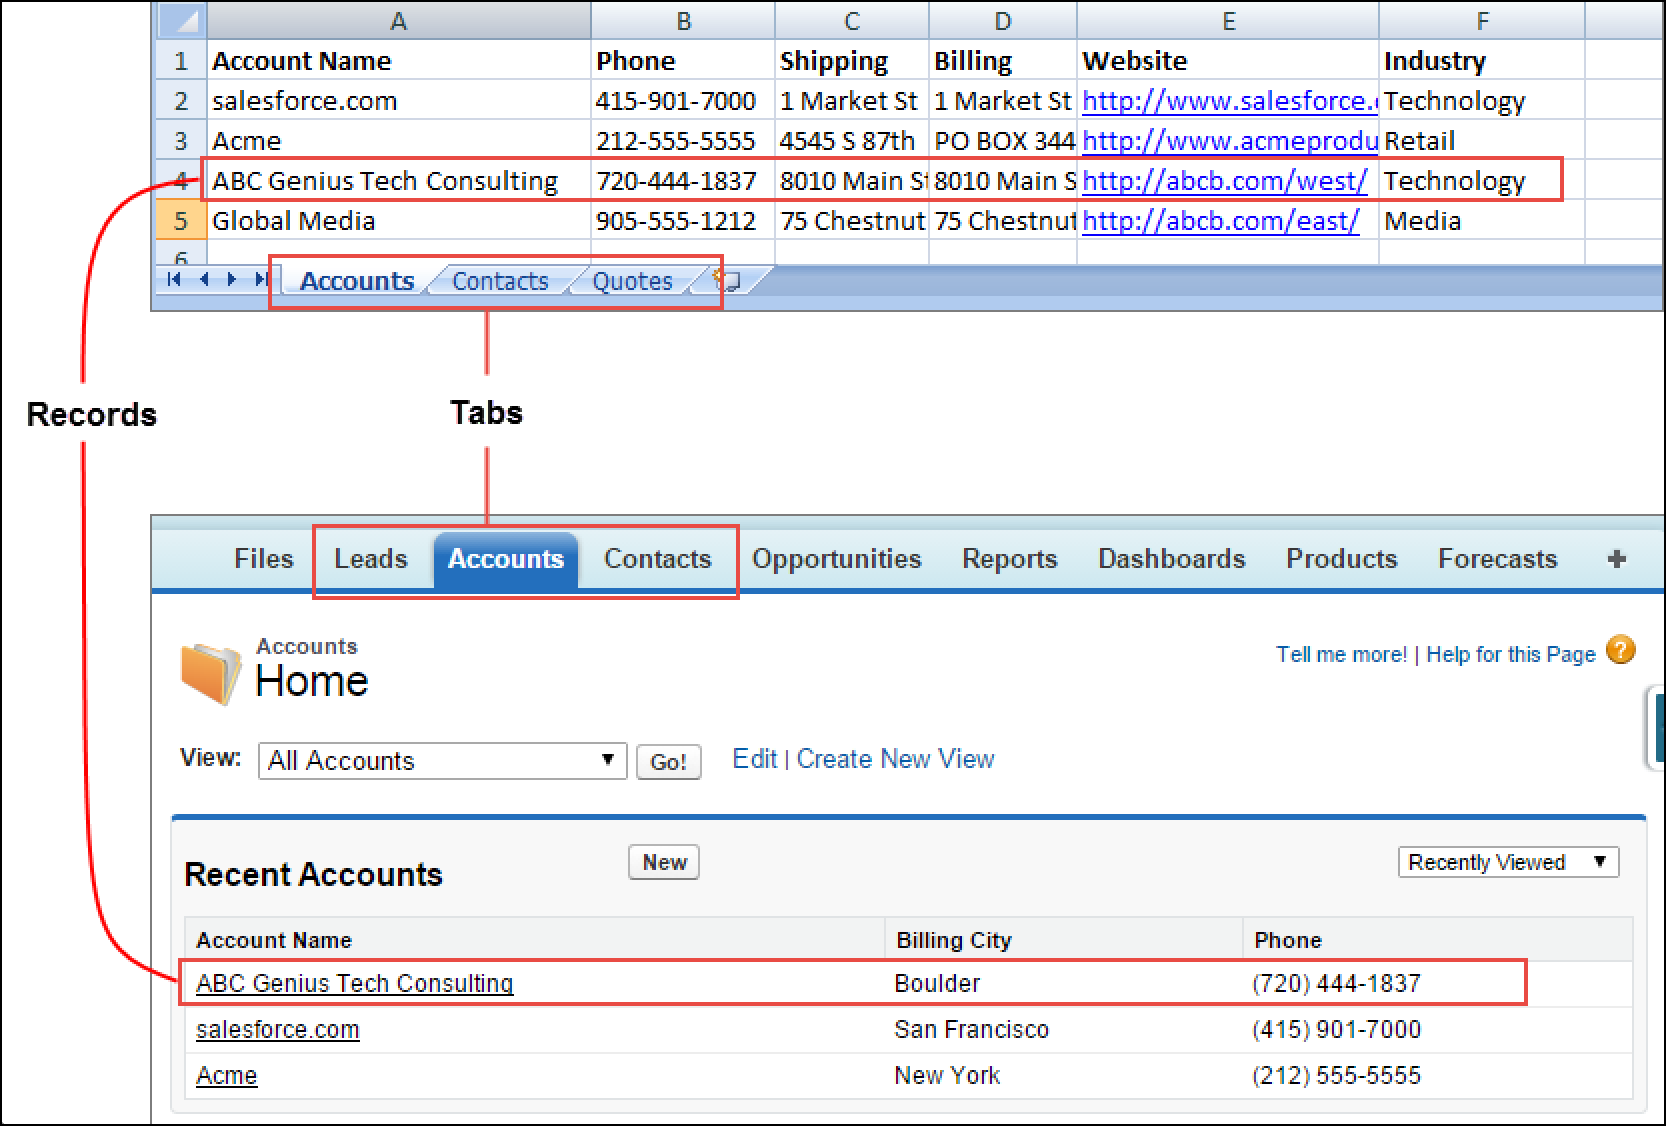Image resolution: width=1666 pixels, height=1126 pixels.
Task: Click the Go! button next to the view selector
Action: 668,761
